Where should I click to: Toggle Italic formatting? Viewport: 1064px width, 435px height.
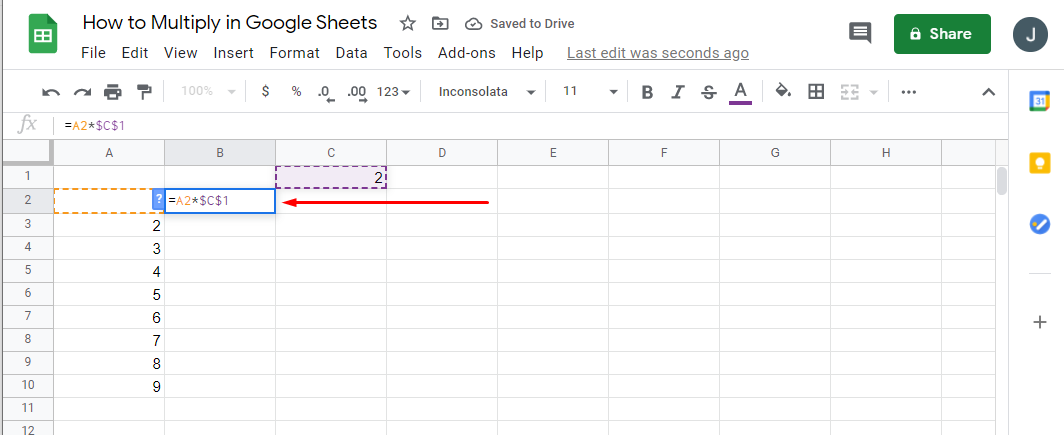(x=678, y=92)
